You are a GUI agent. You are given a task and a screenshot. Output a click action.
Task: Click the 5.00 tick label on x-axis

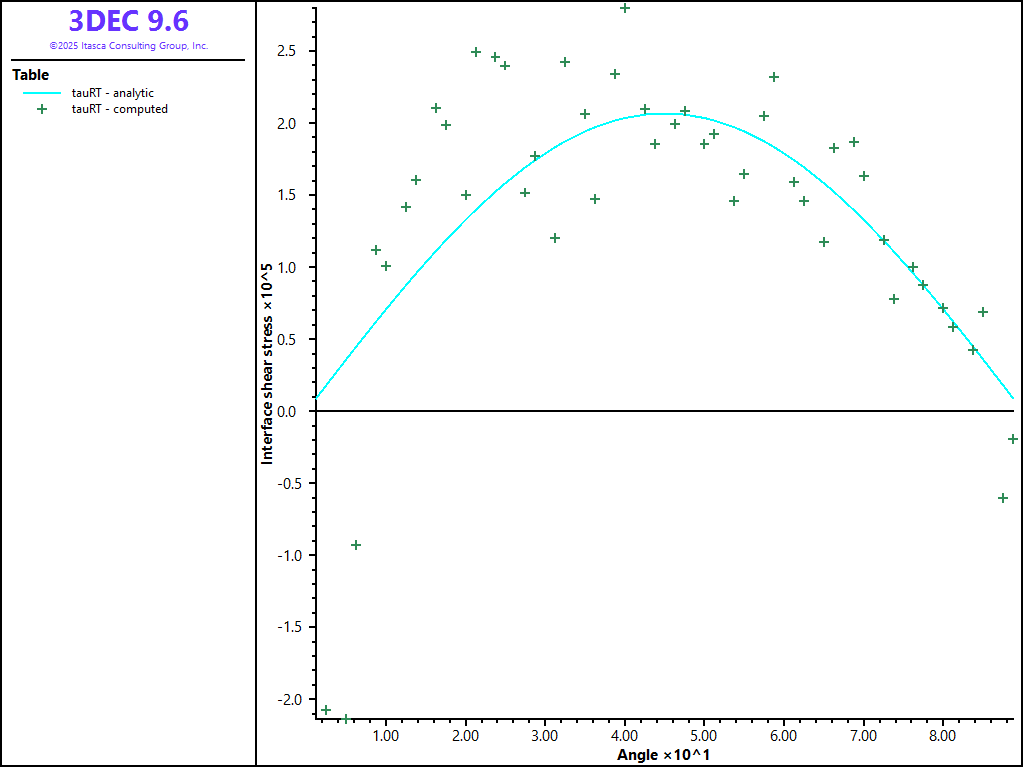[x=704, y=736]
